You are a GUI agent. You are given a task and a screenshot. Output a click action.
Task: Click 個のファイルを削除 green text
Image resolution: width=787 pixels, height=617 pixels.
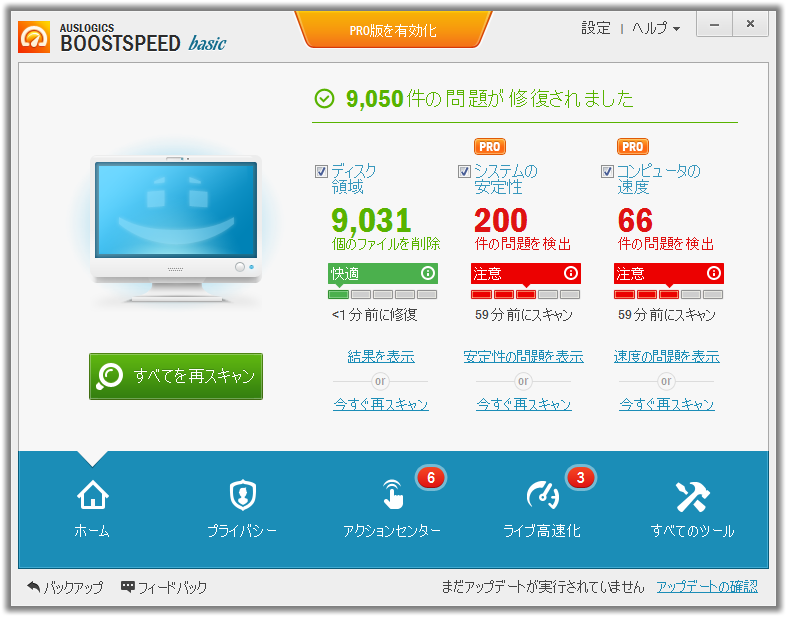[x=386, y=244]
